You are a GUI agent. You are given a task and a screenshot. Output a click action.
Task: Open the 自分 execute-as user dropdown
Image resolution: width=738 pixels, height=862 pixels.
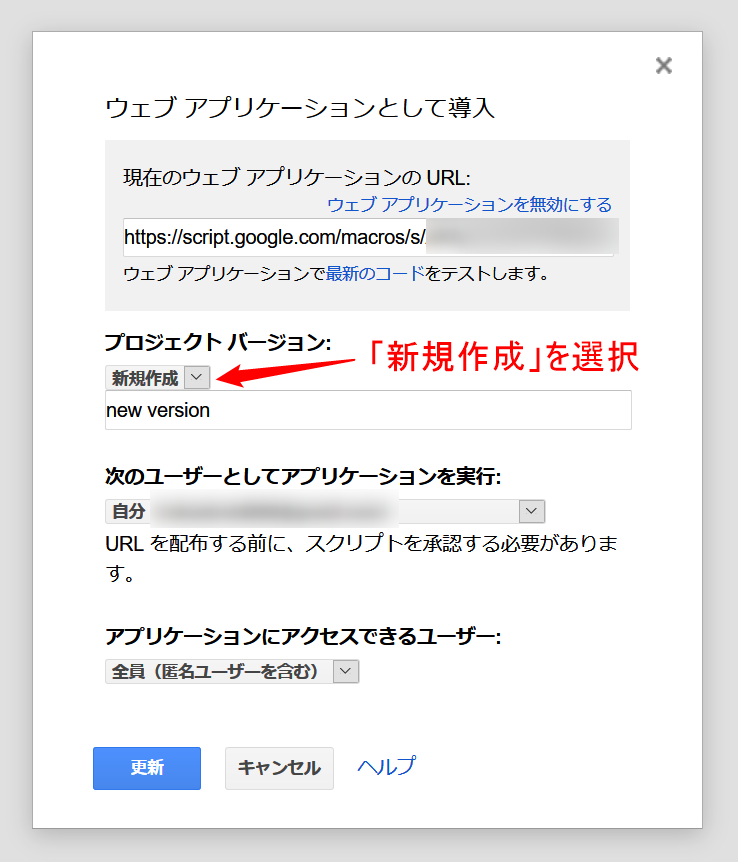[x=325, y=511]
